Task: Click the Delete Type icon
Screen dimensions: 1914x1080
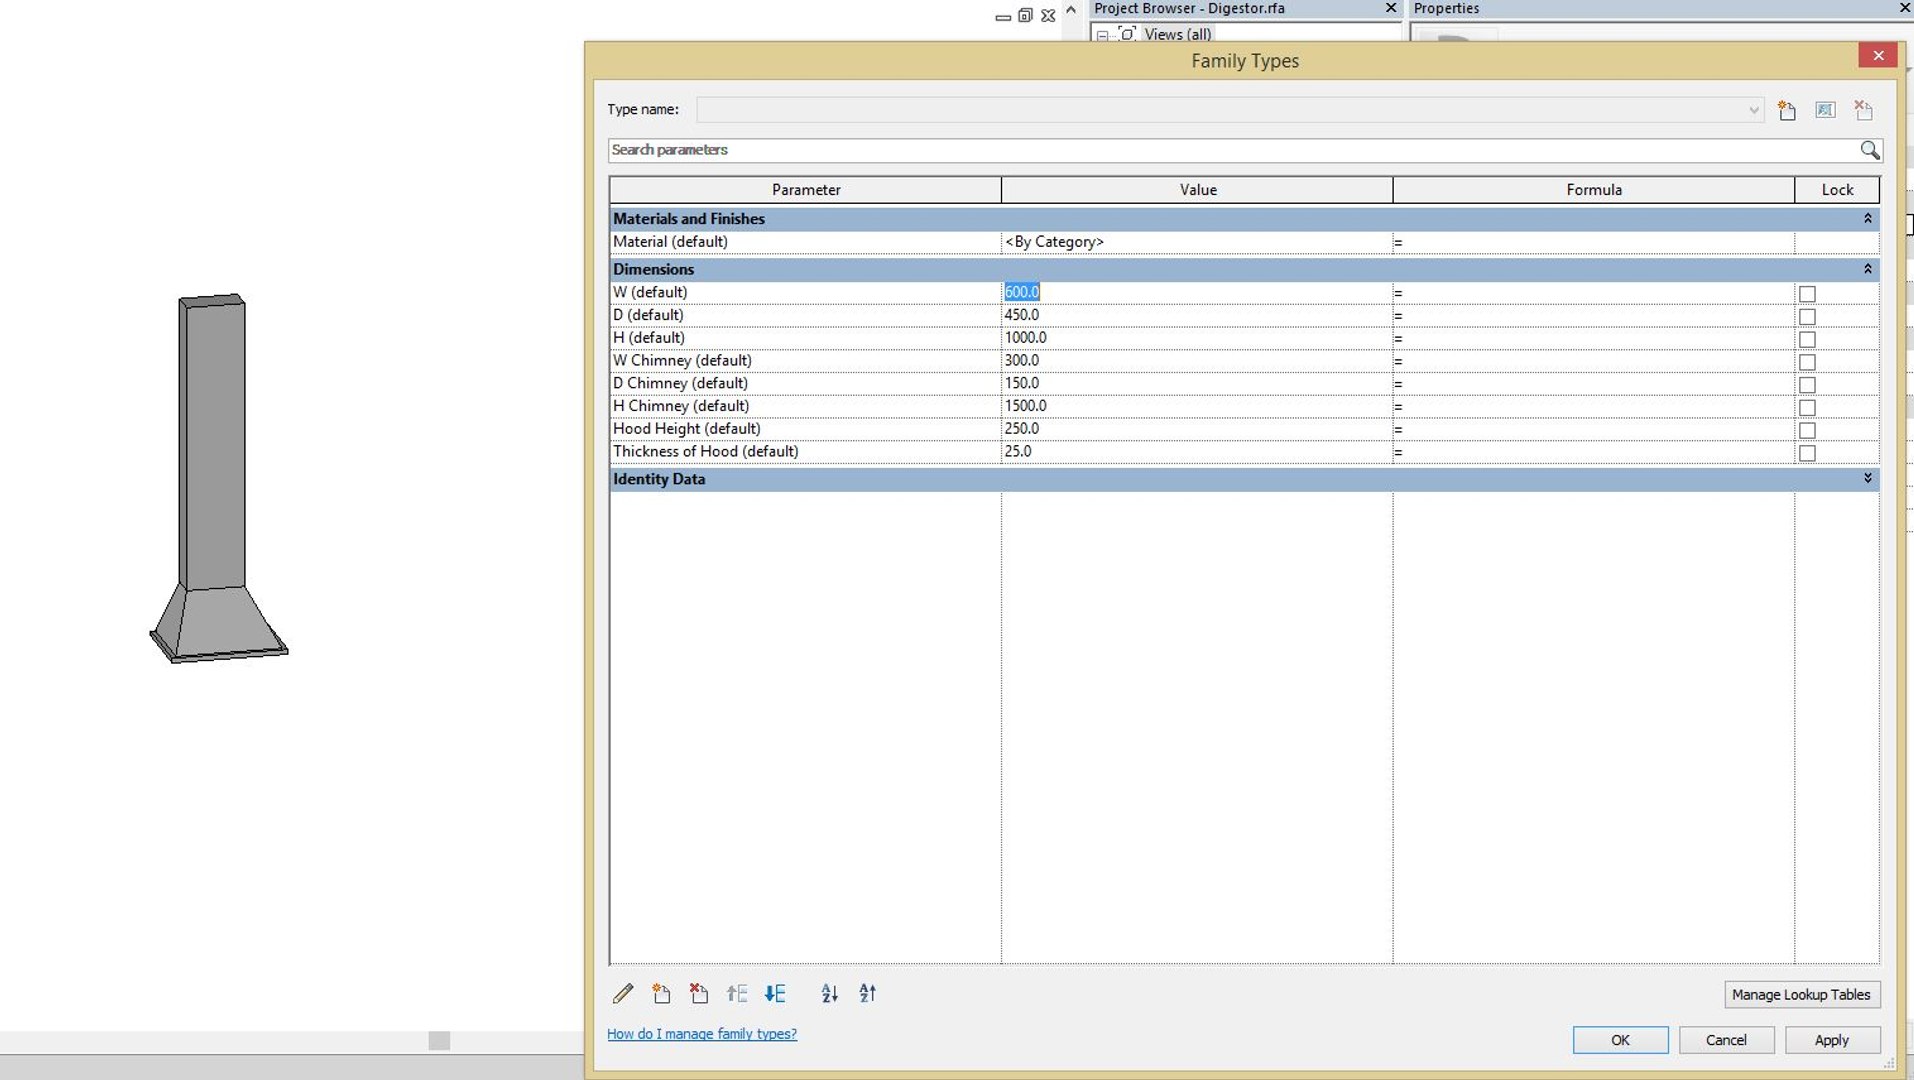Action: pyautogui.click(x=1863, y=110)
